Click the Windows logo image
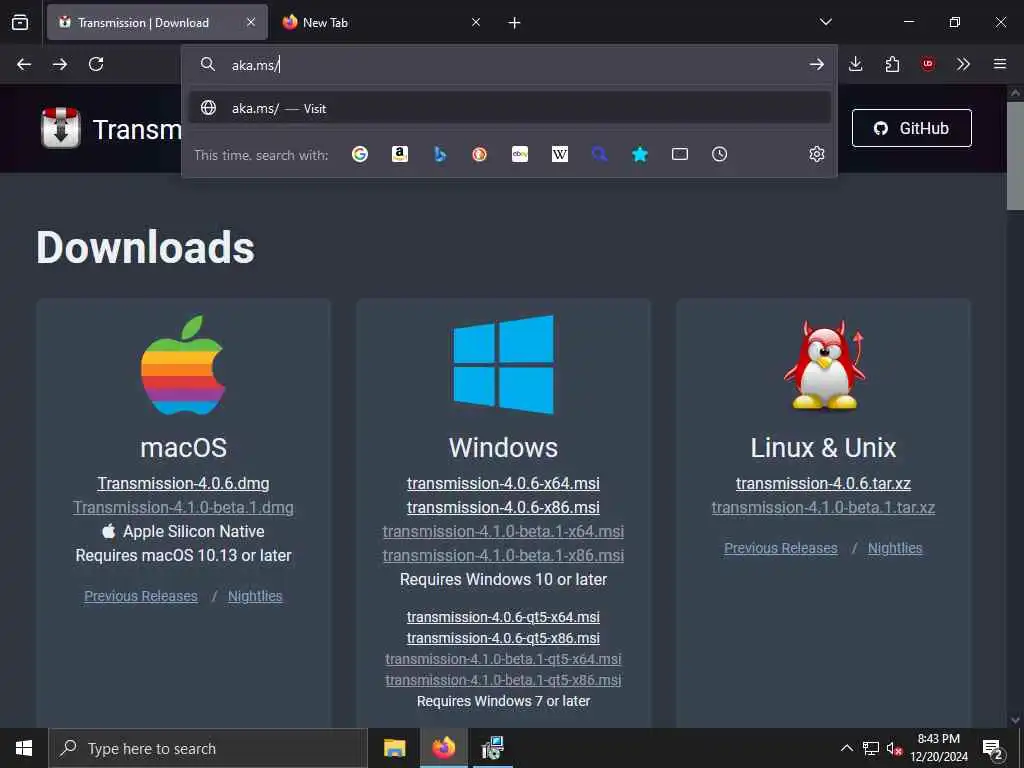The height and width of the screenshot is (768, 1024). pos(504,364)
